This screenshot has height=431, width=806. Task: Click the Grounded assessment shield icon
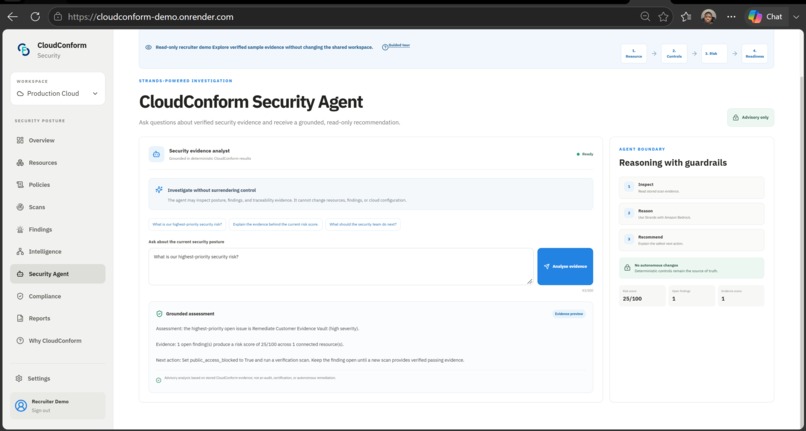point(159,314)
